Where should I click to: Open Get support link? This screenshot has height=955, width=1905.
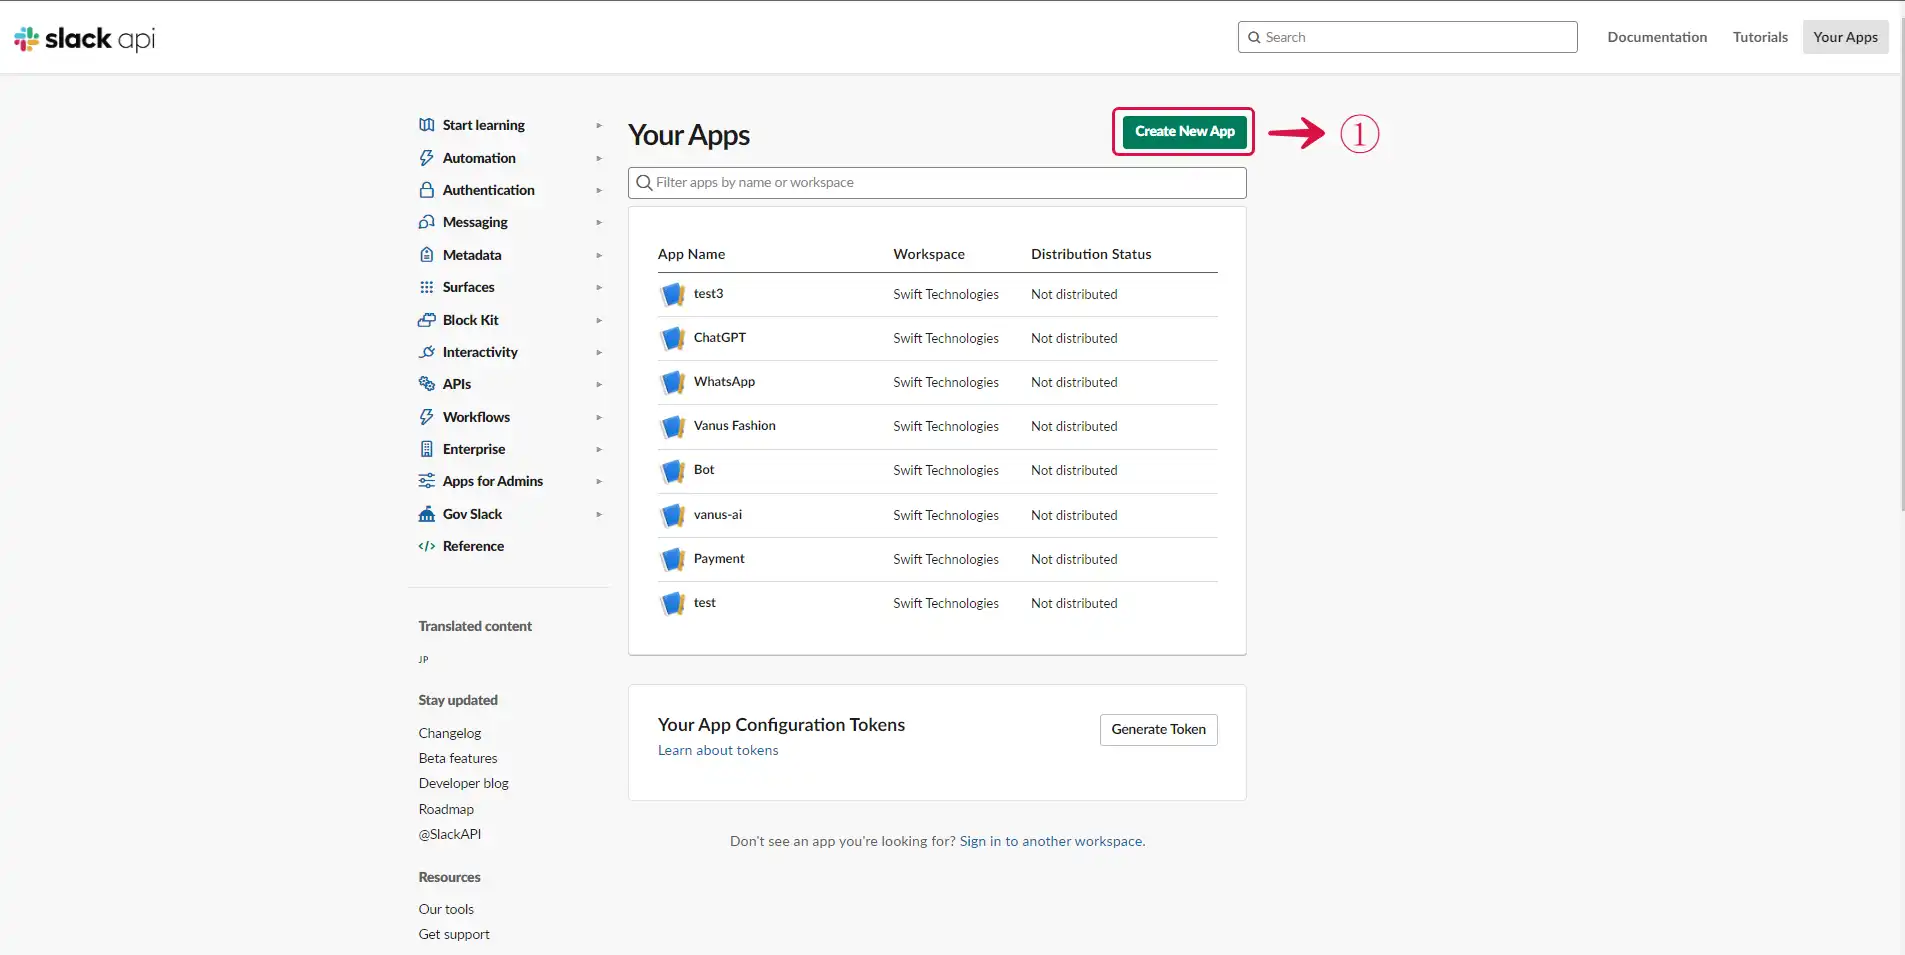coord(454,934)
